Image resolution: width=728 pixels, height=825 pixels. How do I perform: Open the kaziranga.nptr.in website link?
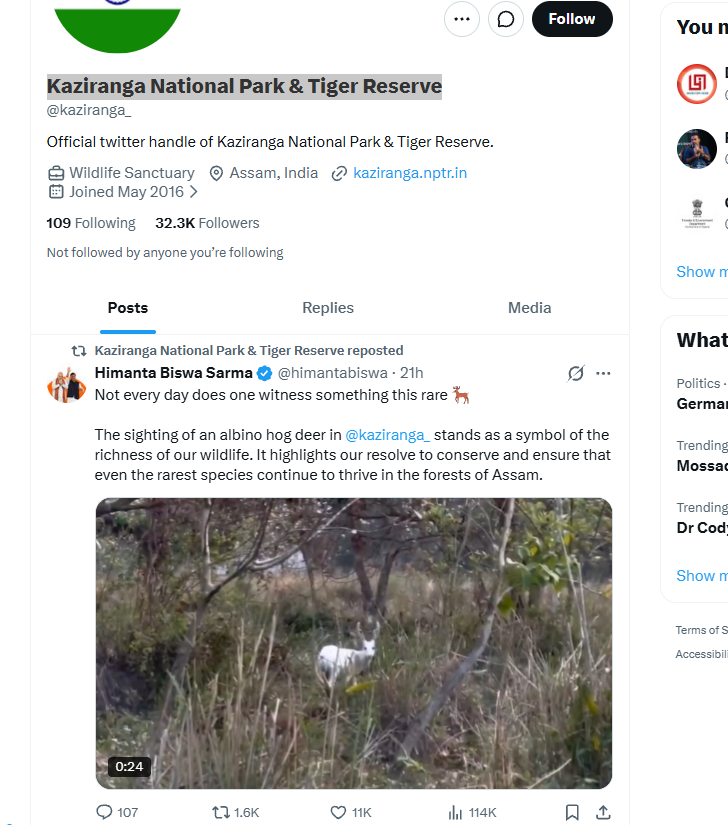coord(410,173)
